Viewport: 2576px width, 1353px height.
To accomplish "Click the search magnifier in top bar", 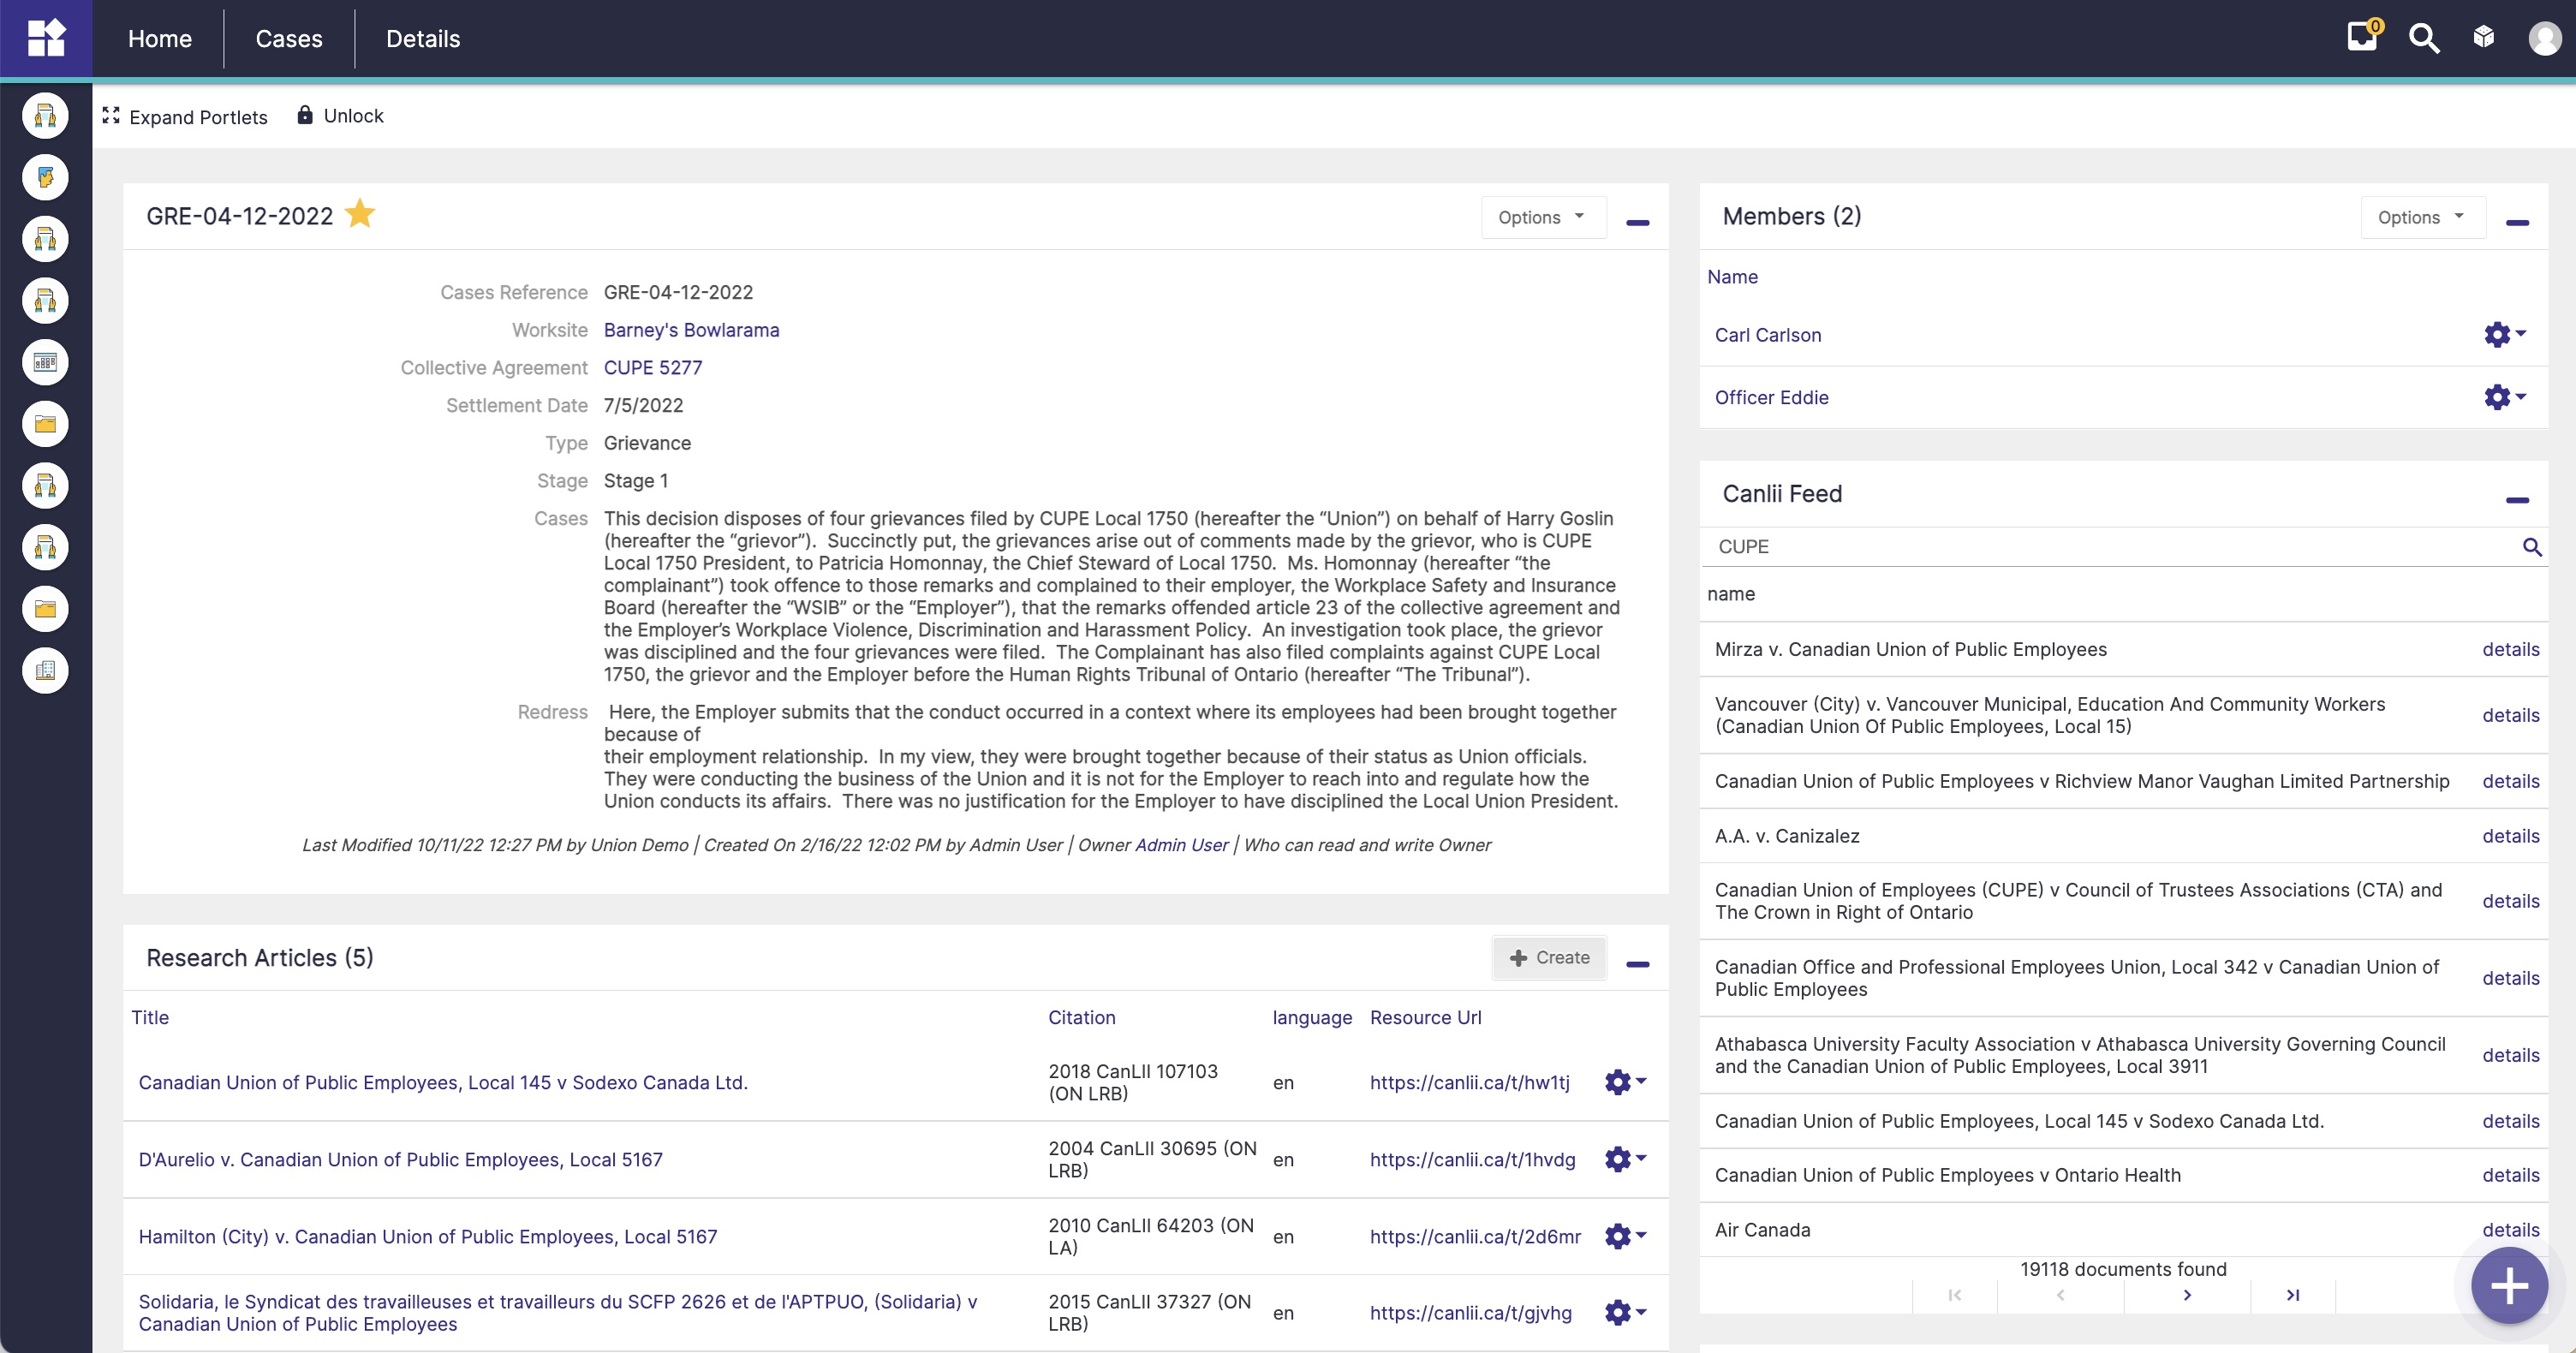I will pyautogui.click(x=2424, y=39).
